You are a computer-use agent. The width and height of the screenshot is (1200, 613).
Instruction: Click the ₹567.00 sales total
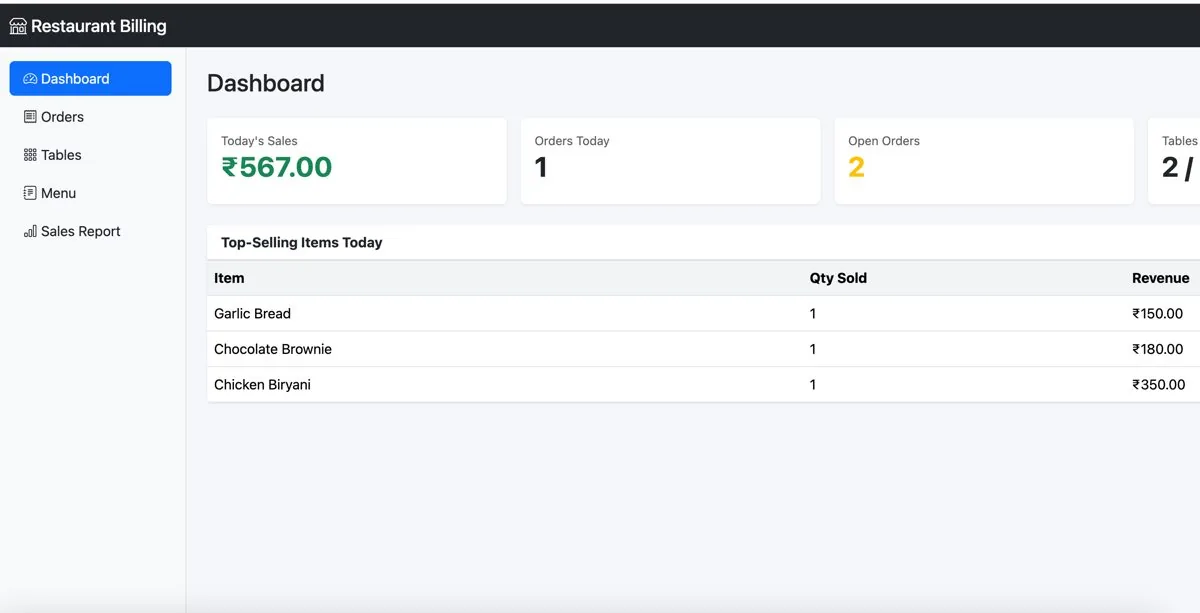click(x=277, y=167)
